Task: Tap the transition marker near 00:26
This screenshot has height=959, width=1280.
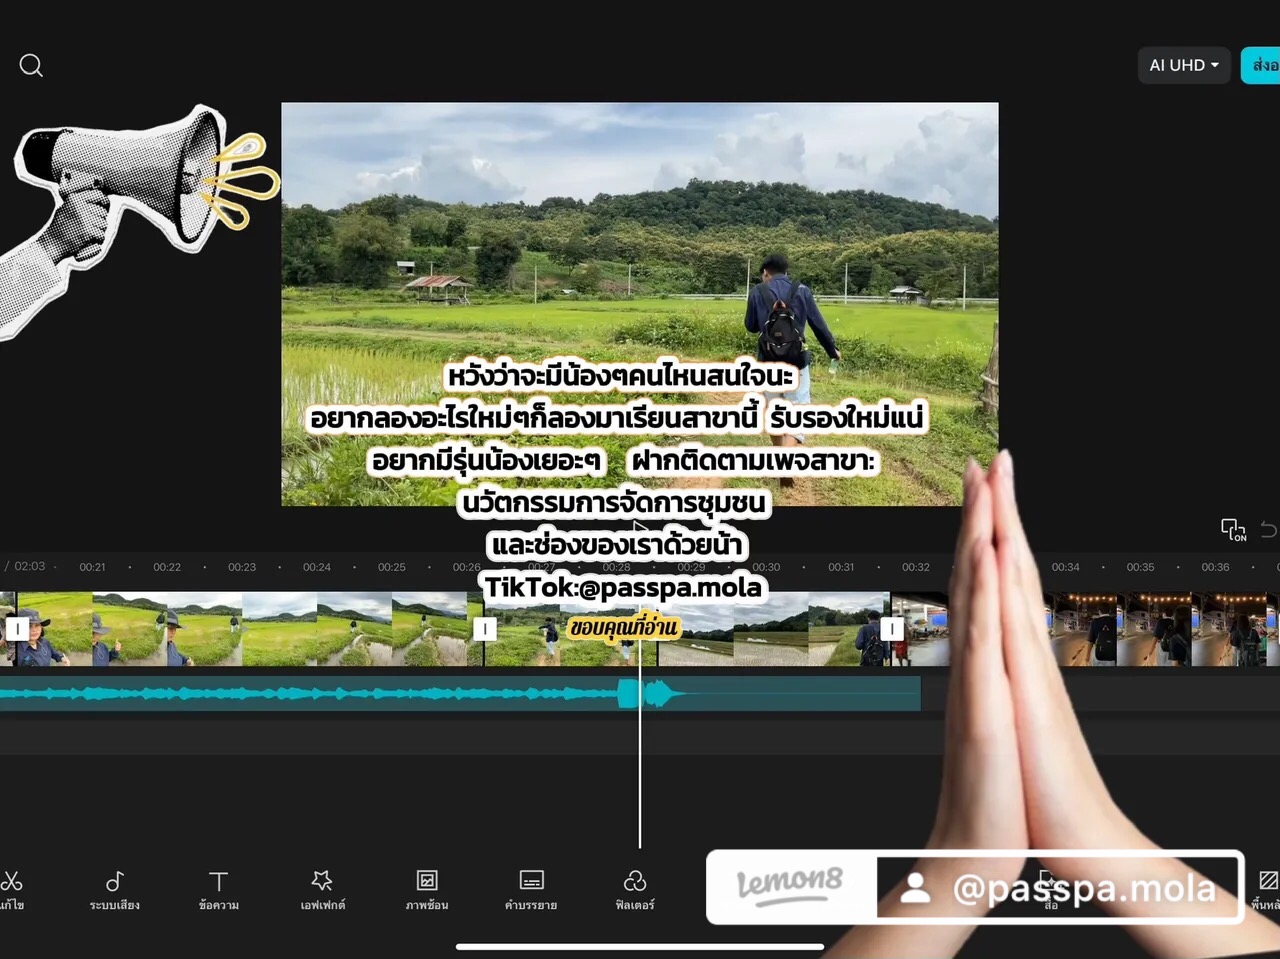Action: pos(484,629)
